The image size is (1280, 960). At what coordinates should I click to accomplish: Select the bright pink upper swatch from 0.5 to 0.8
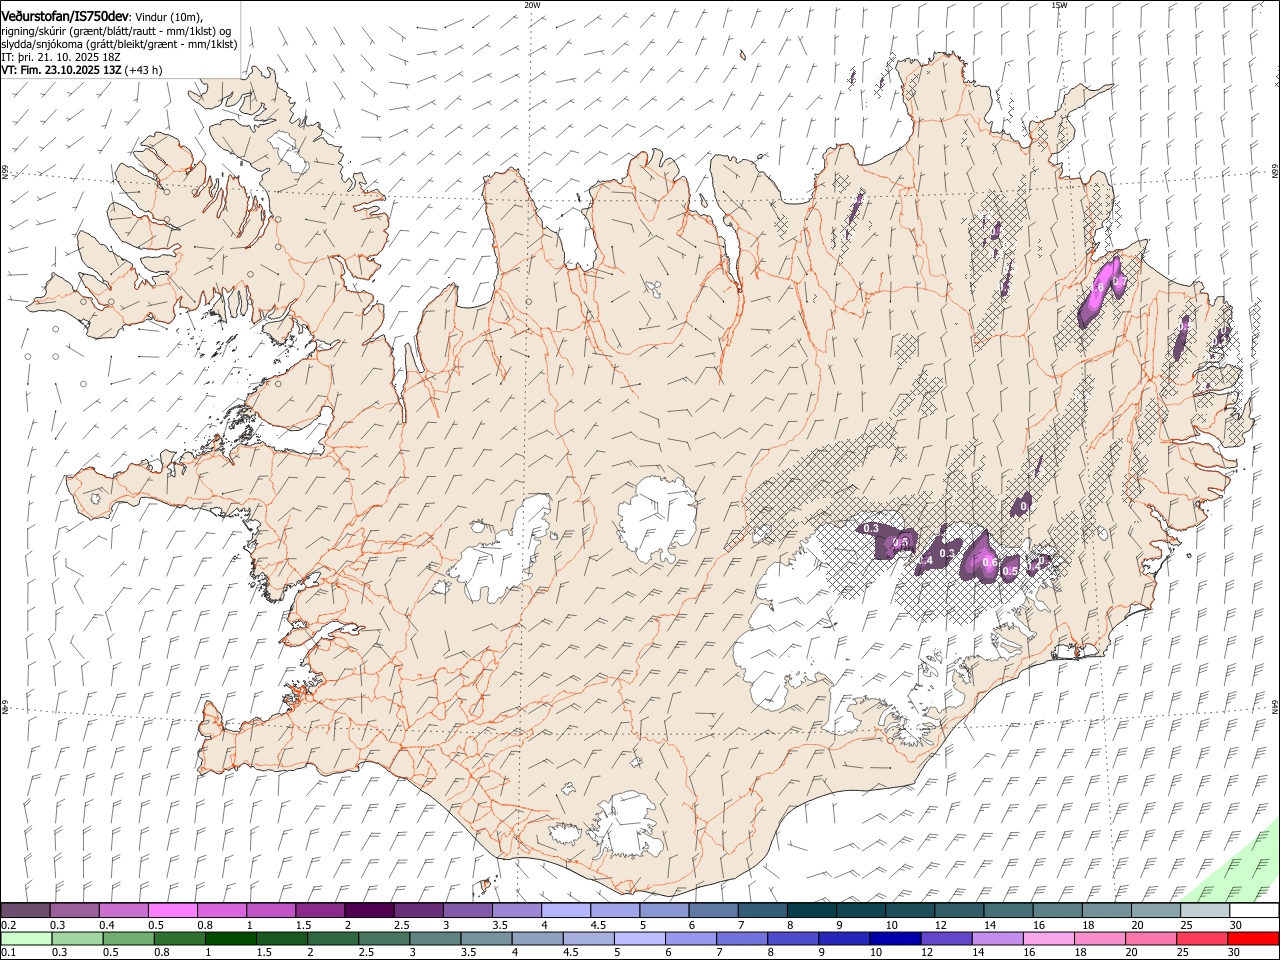(173, 910)
